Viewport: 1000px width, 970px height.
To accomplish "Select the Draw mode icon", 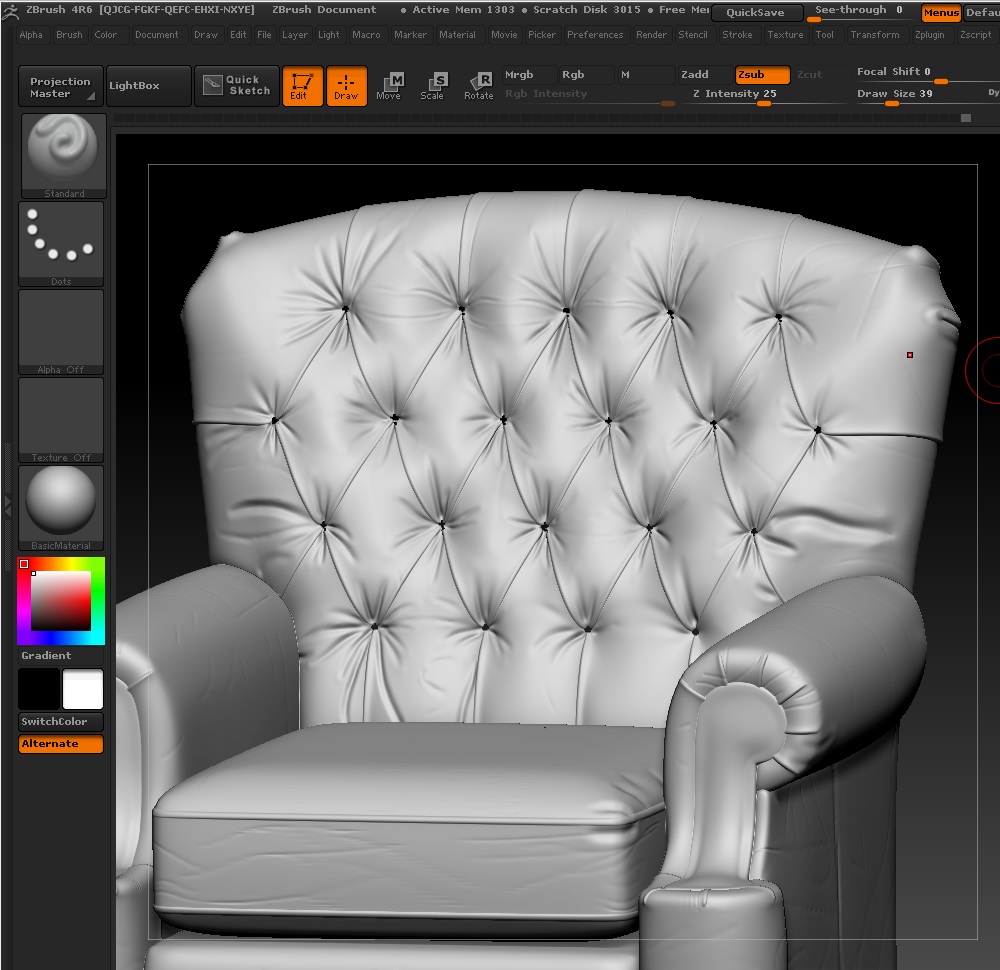I will pyautogui.click(x=346, y=86).
